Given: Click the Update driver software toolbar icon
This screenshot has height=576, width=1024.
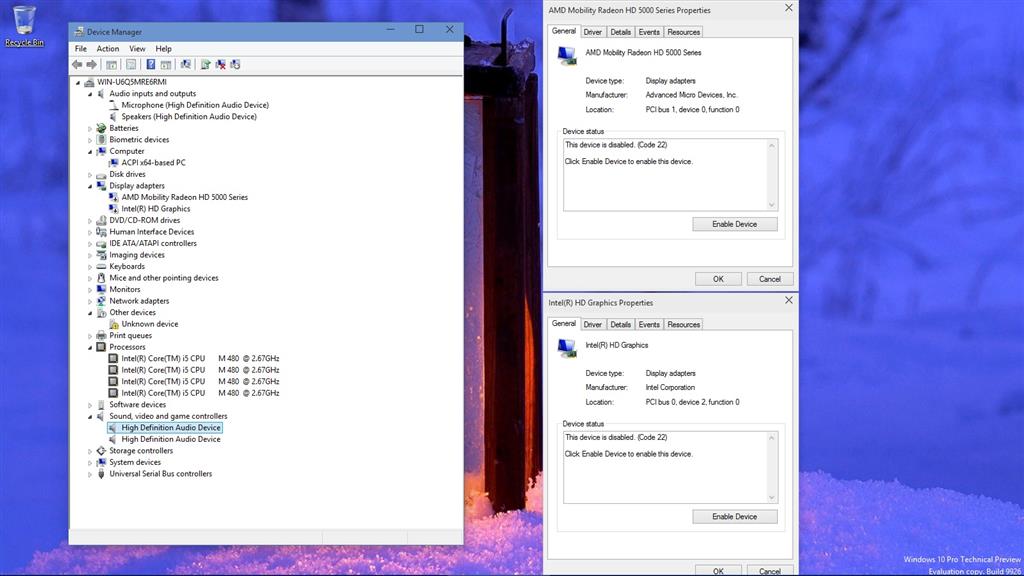Looking at the screenshot, I should [206, 65].
